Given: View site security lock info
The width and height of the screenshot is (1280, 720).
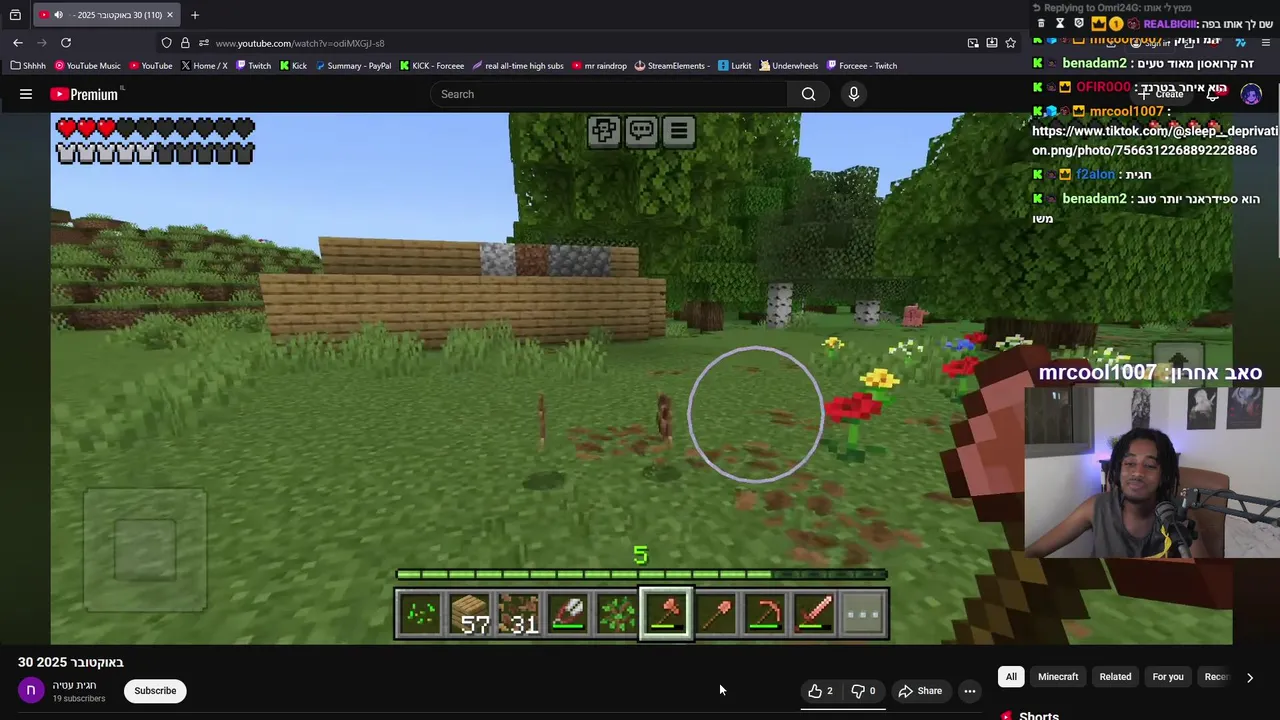Looking at the screenshot, I should pyautogui.click(x=185, y=43).
